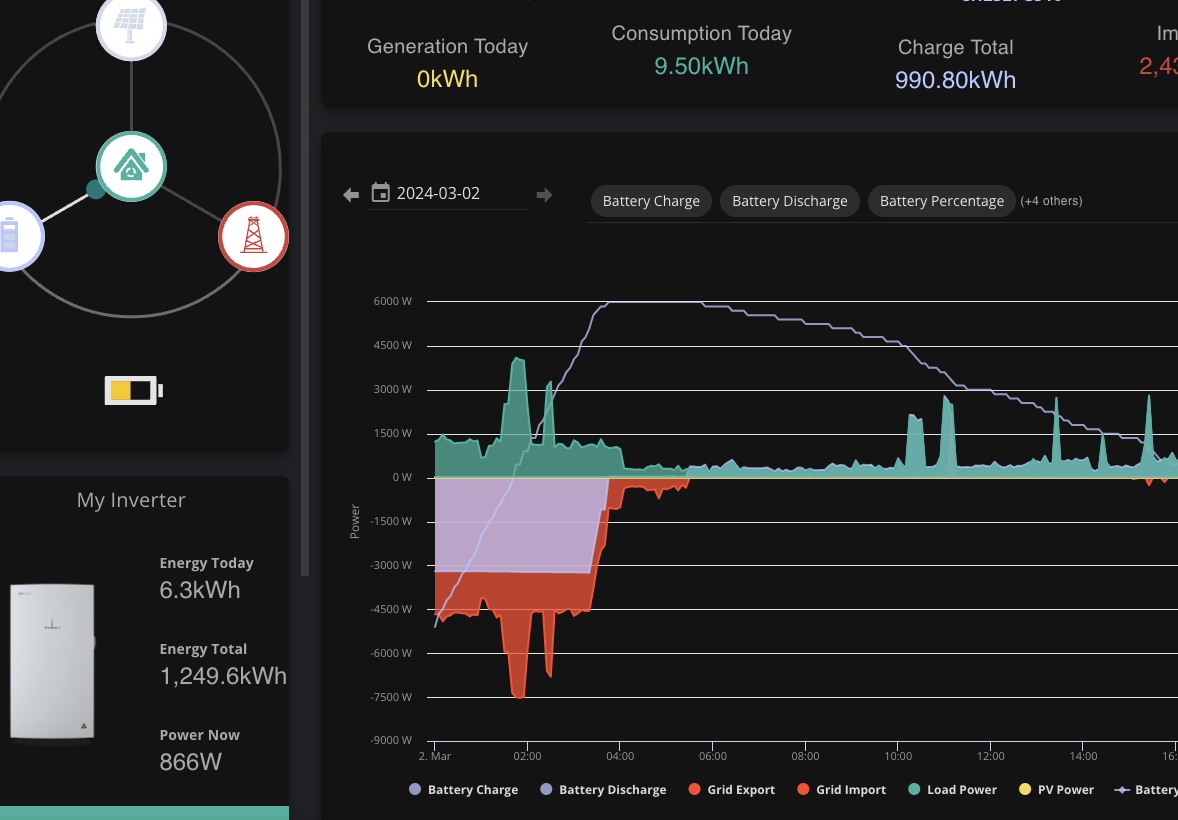Click the solar panel node icon
1178x820 pixels.
pos(131,25)
